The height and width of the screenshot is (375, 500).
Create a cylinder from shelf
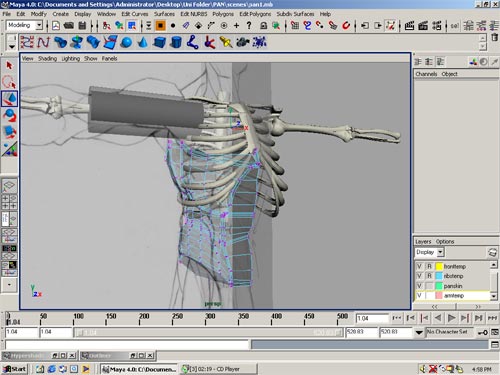coord(176,43)
